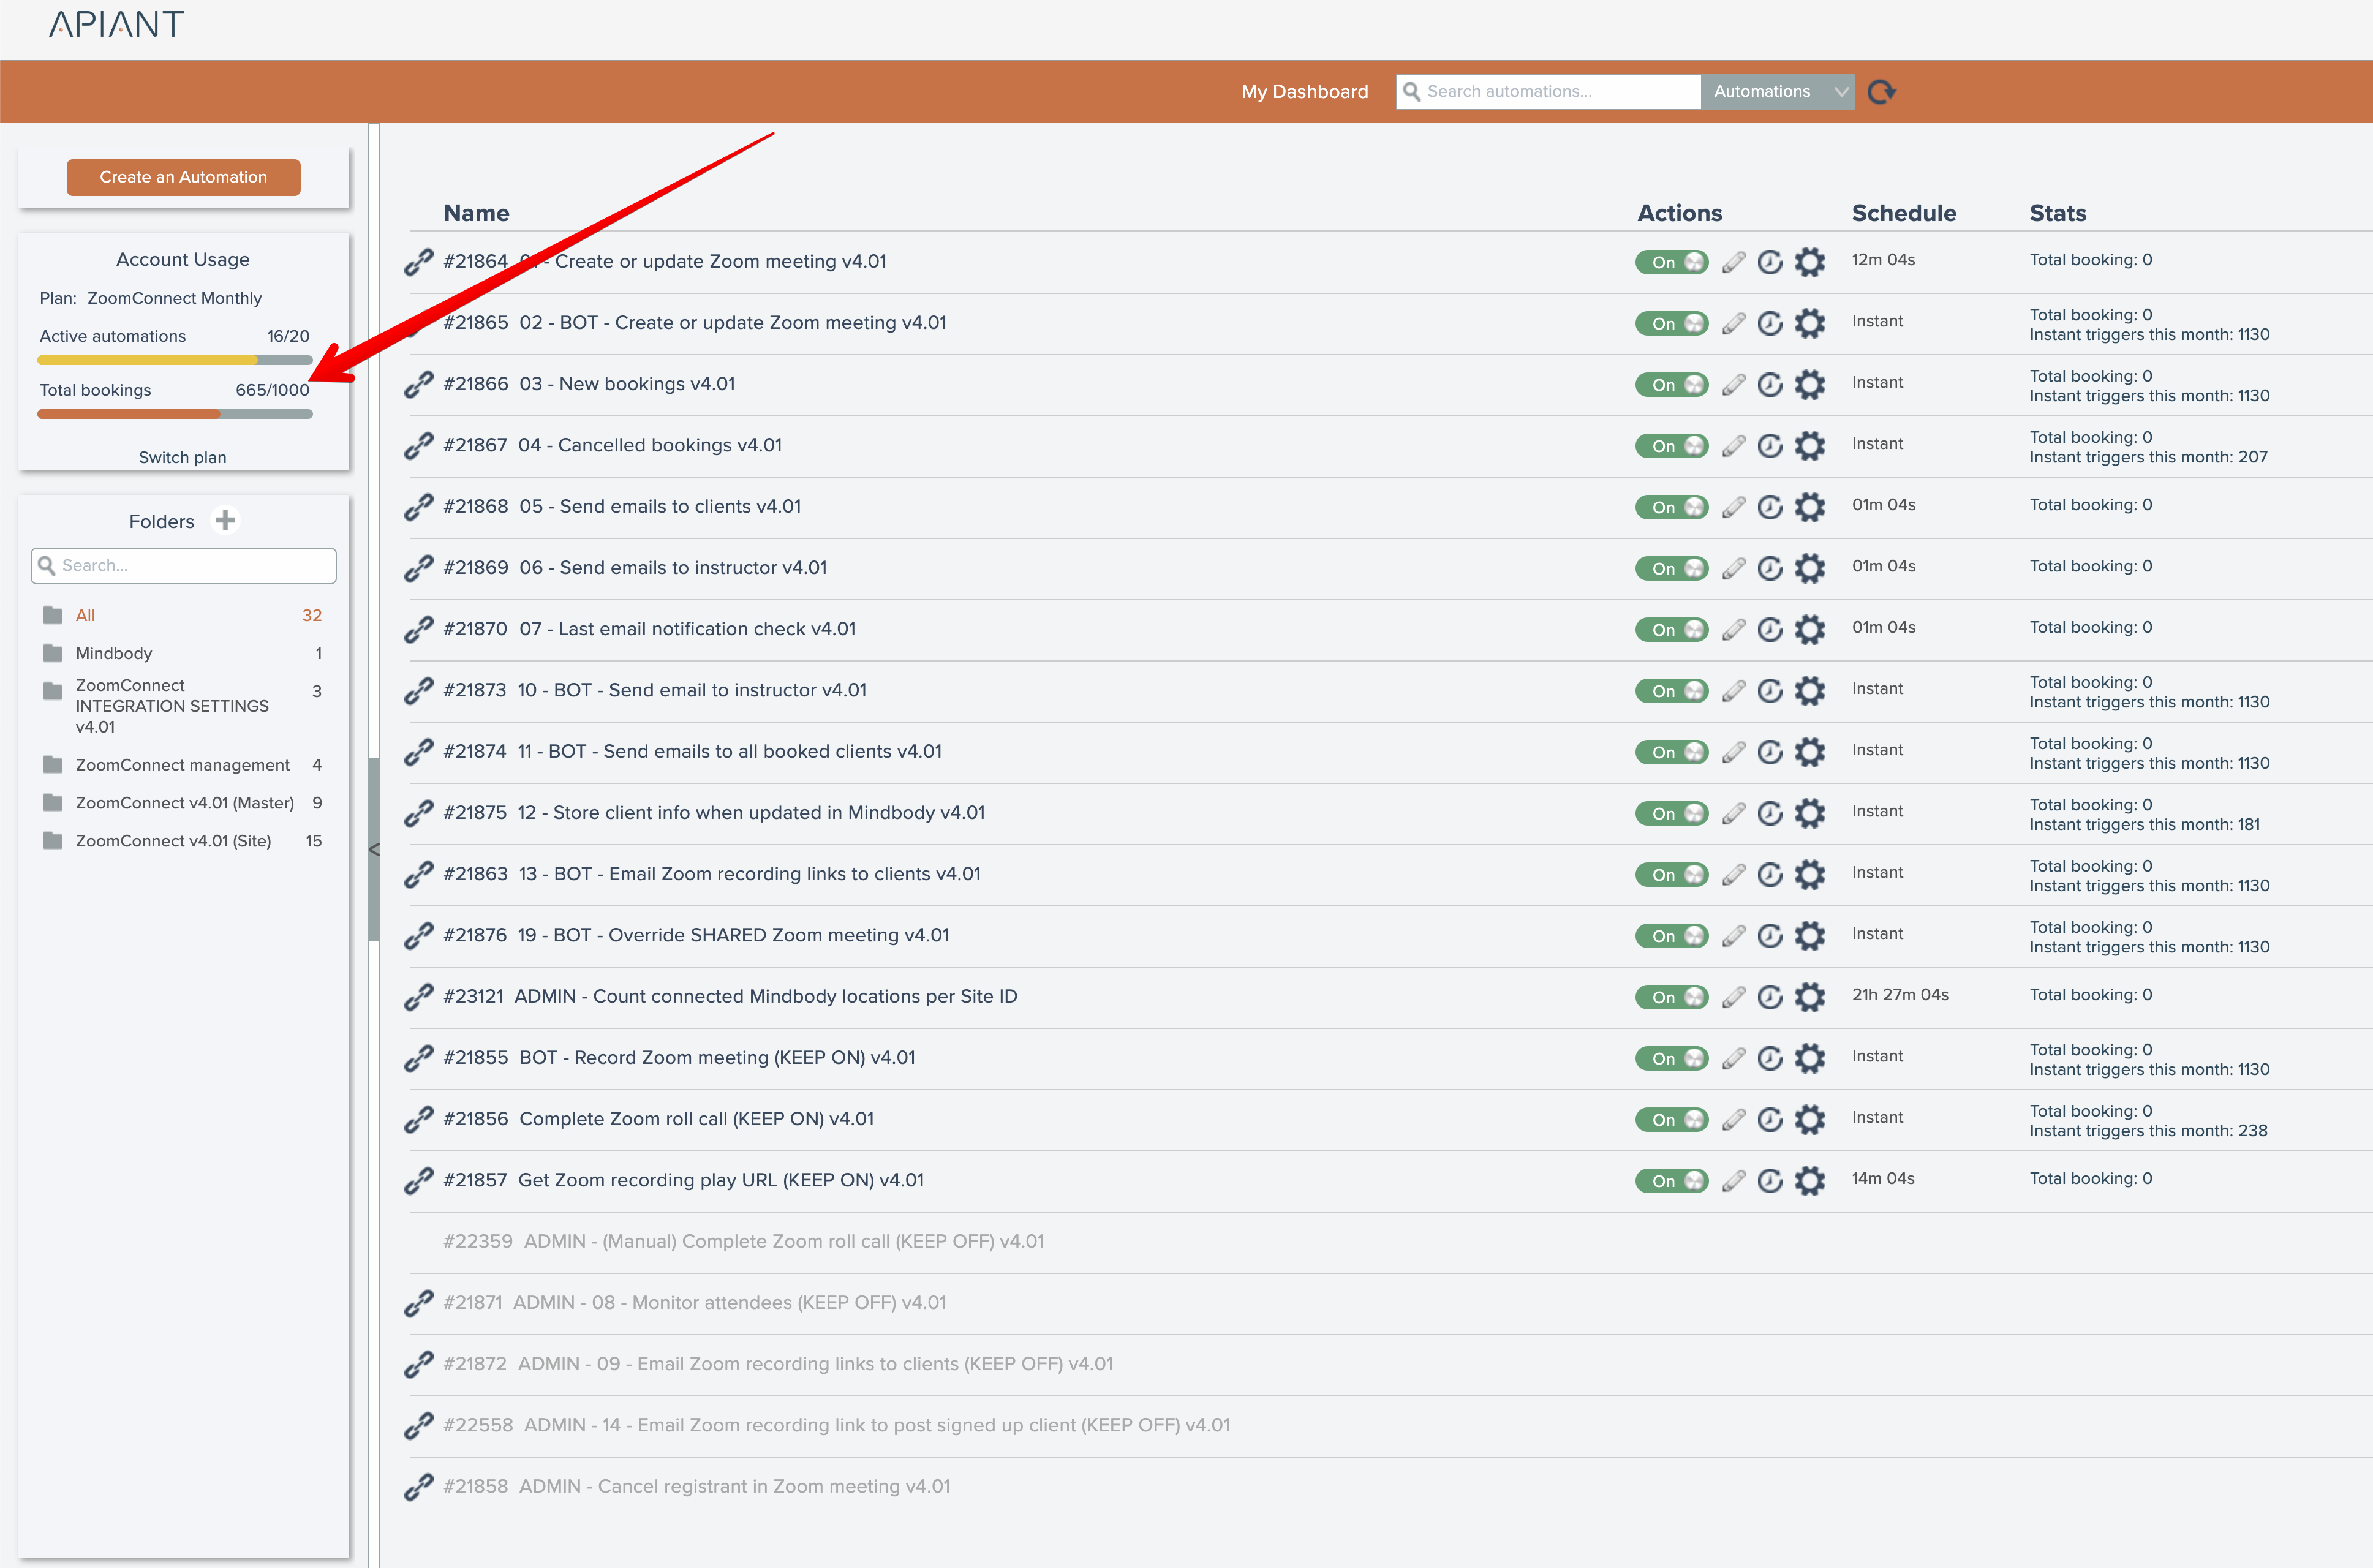Open gear settings for Cancelled bookings automation
Screen dimensions: 2373x1568
pyautogui.click(x=1809, y=446)
